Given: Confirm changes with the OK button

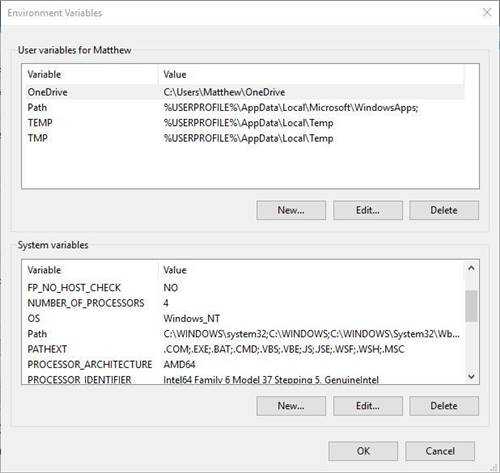Looking at the screenshot, I should (363, 451).
